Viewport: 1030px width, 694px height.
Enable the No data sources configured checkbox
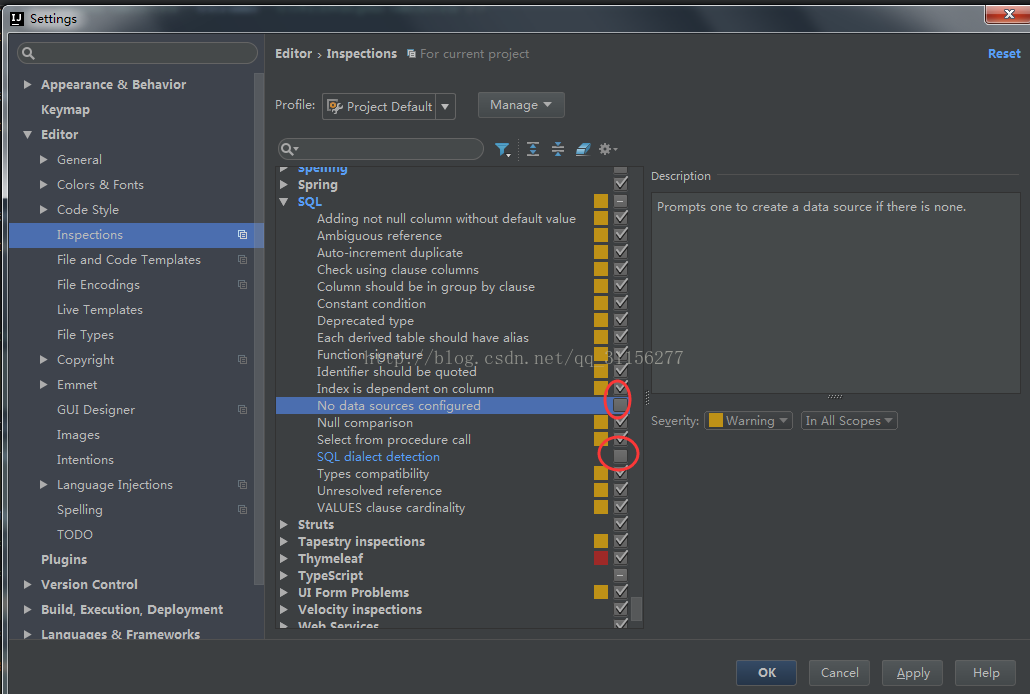(620, 405)
